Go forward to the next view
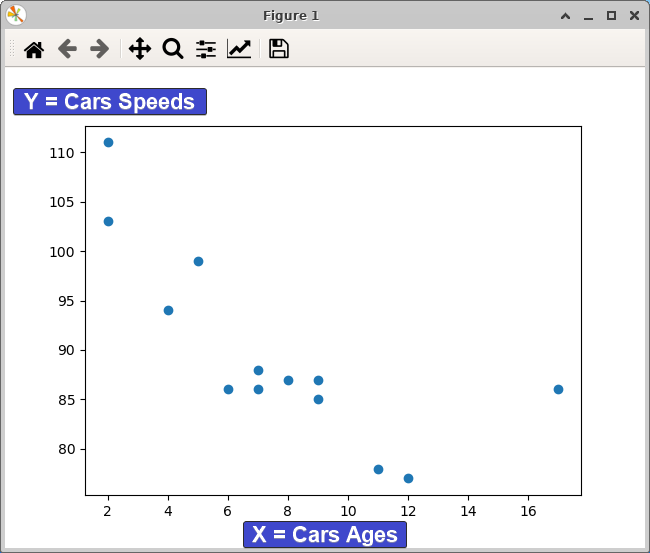Image resolution: width=650 pixels, height=553 pixels. (x=99, y=49)
